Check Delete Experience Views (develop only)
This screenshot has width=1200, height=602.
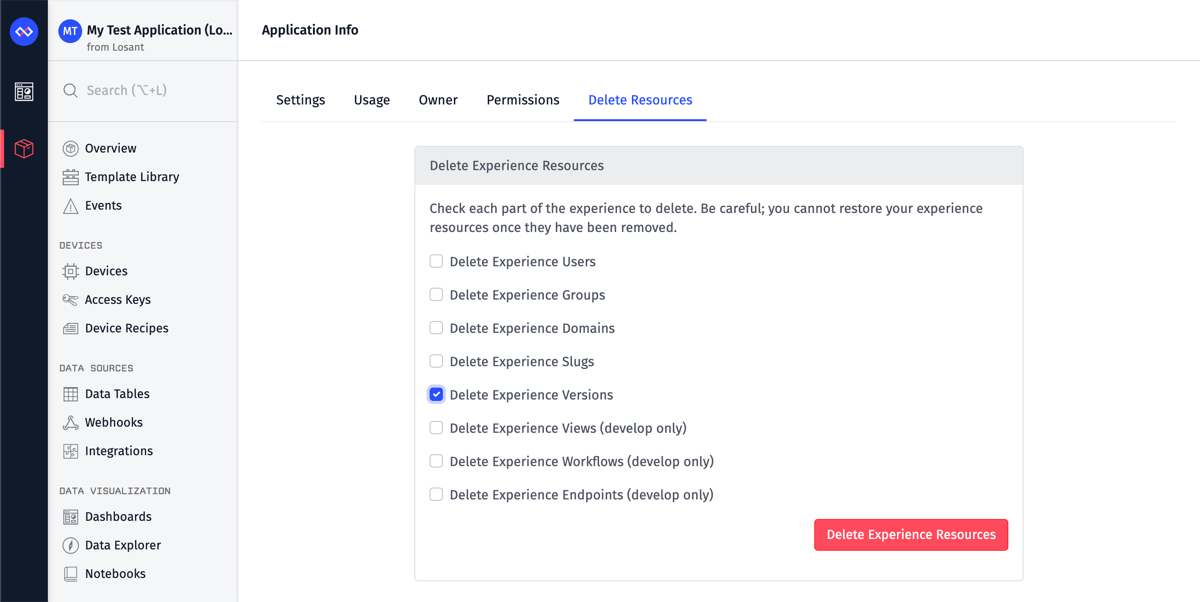[x=436, y=428]
